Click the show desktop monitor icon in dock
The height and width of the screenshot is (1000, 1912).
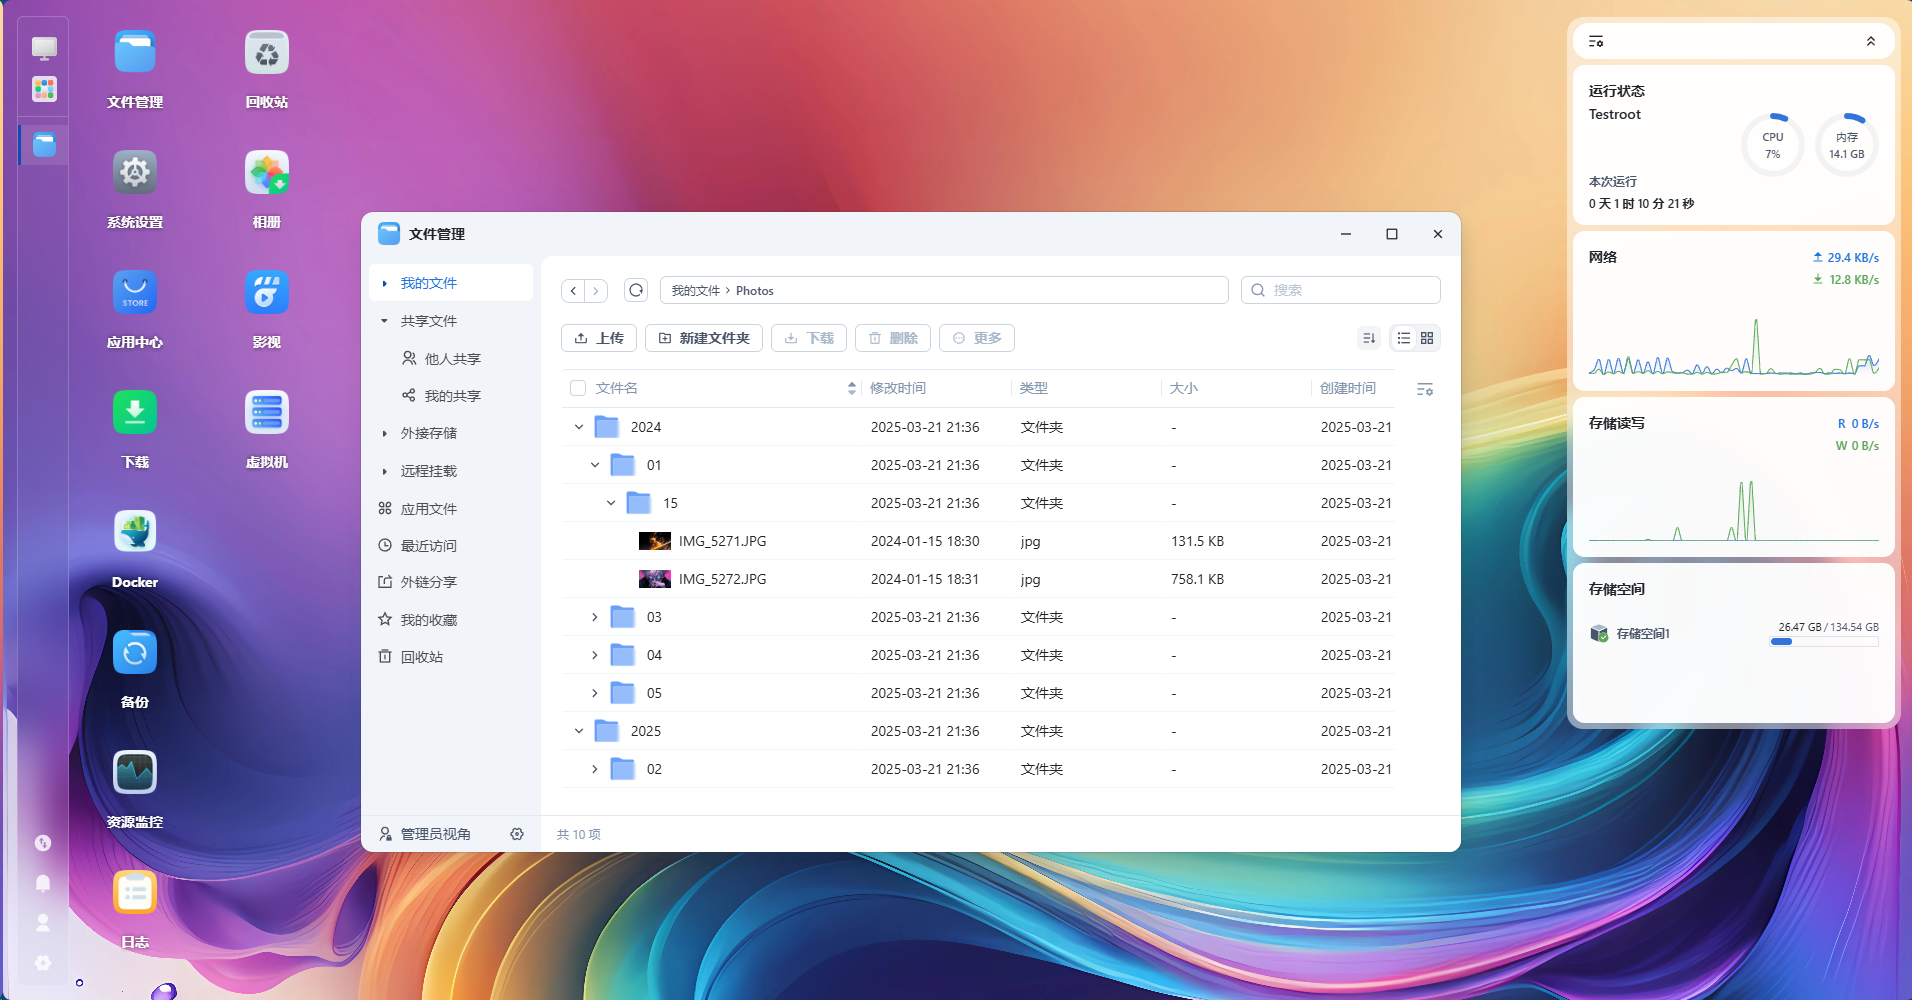pyautogui.click(x=44, y=48)
